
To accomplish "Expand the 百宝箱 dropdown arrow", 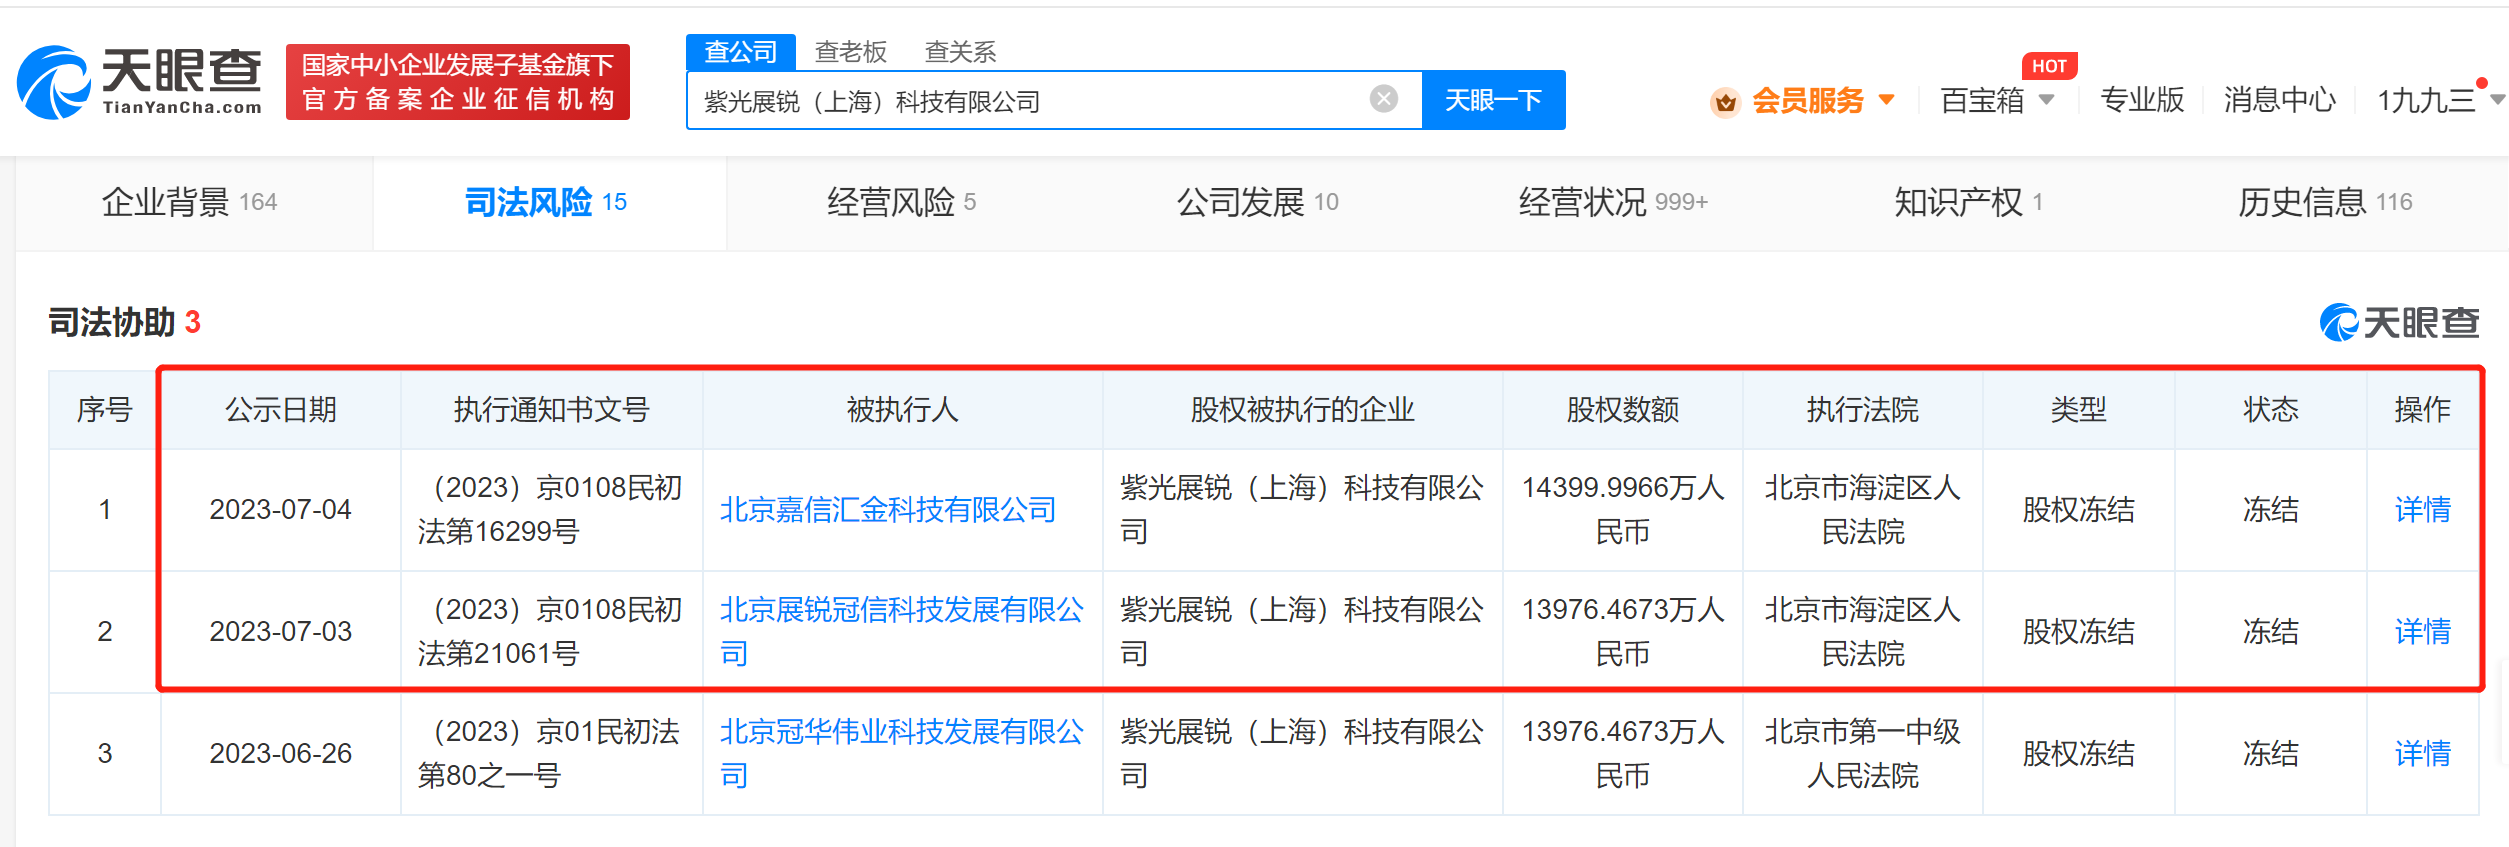I will pos(2046,100).
